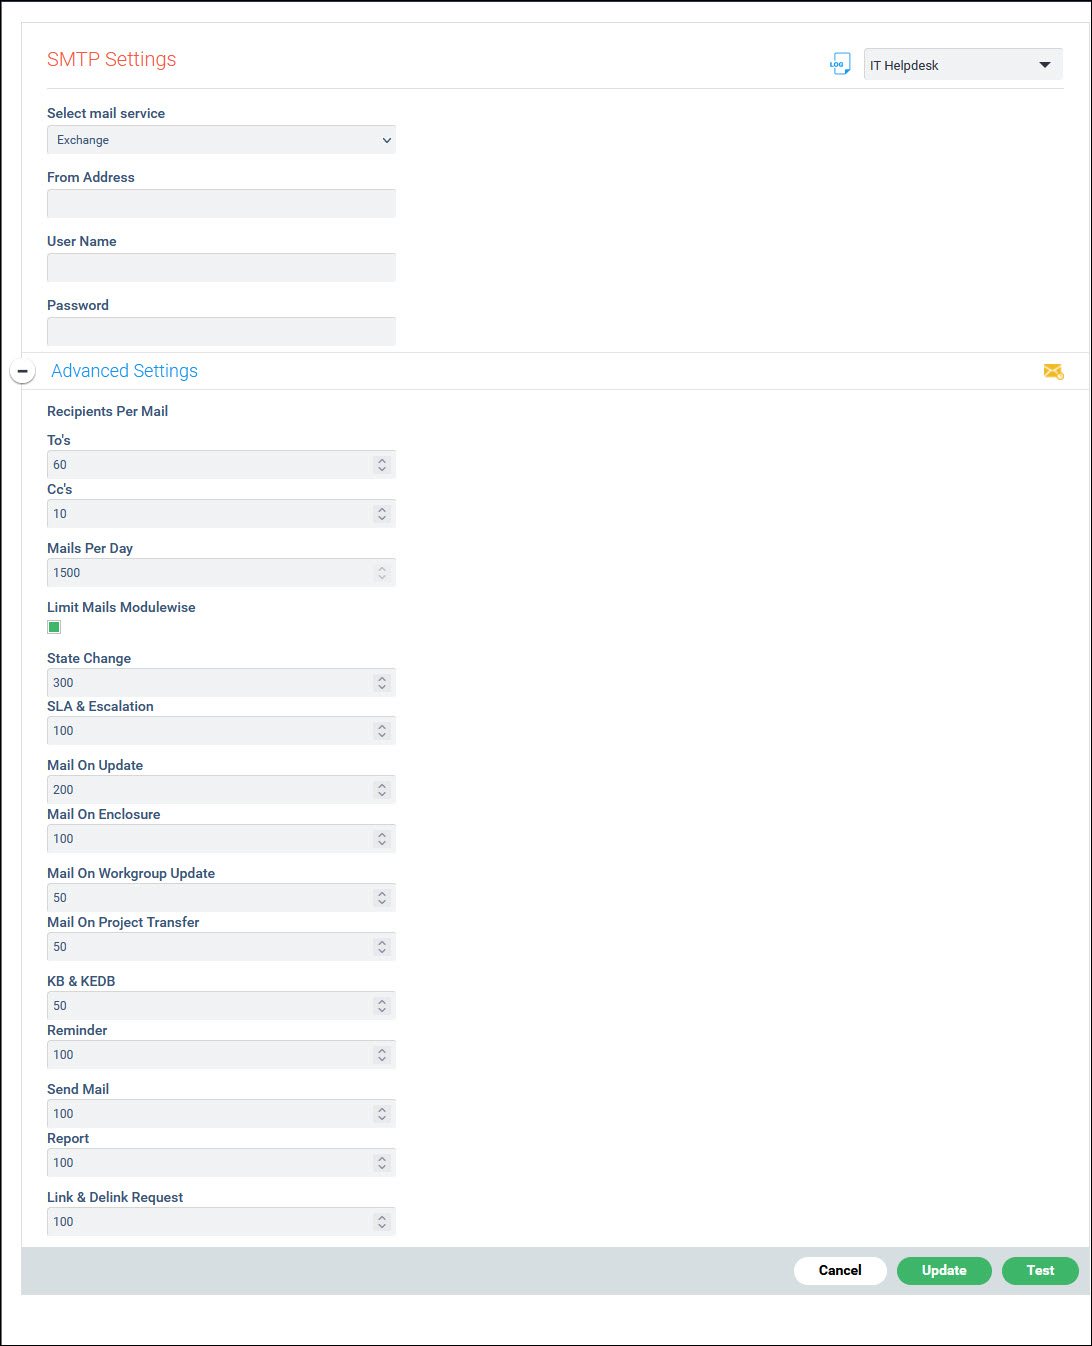
Task: Decrement the Cc's value with its stepper
Action: 382,517
